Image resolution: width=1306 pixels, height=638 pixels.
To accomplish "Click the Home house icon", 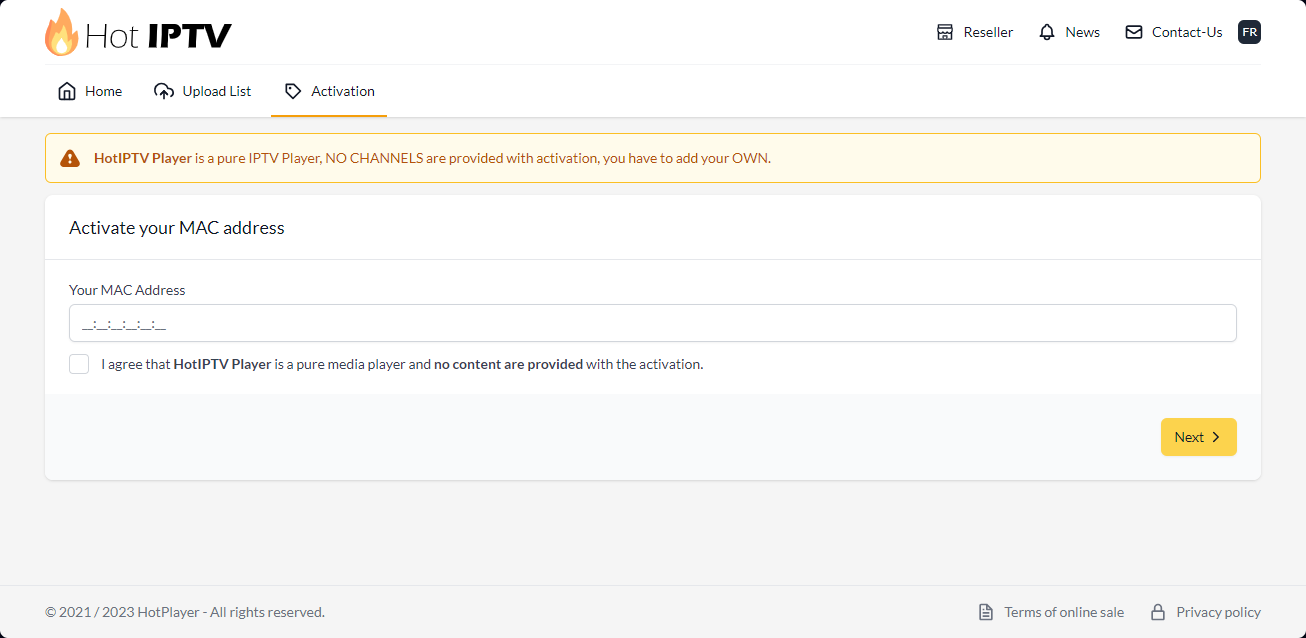I will pyautogui.click(x=67, y=91).
